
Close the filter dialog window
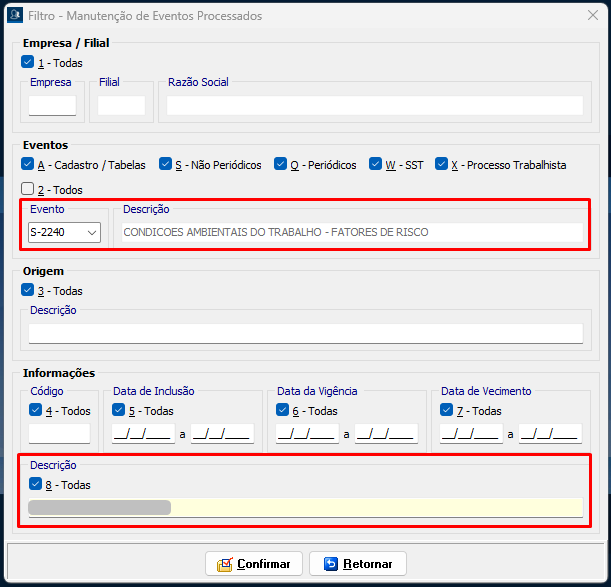pyautogui.click(x=591, y=16)
